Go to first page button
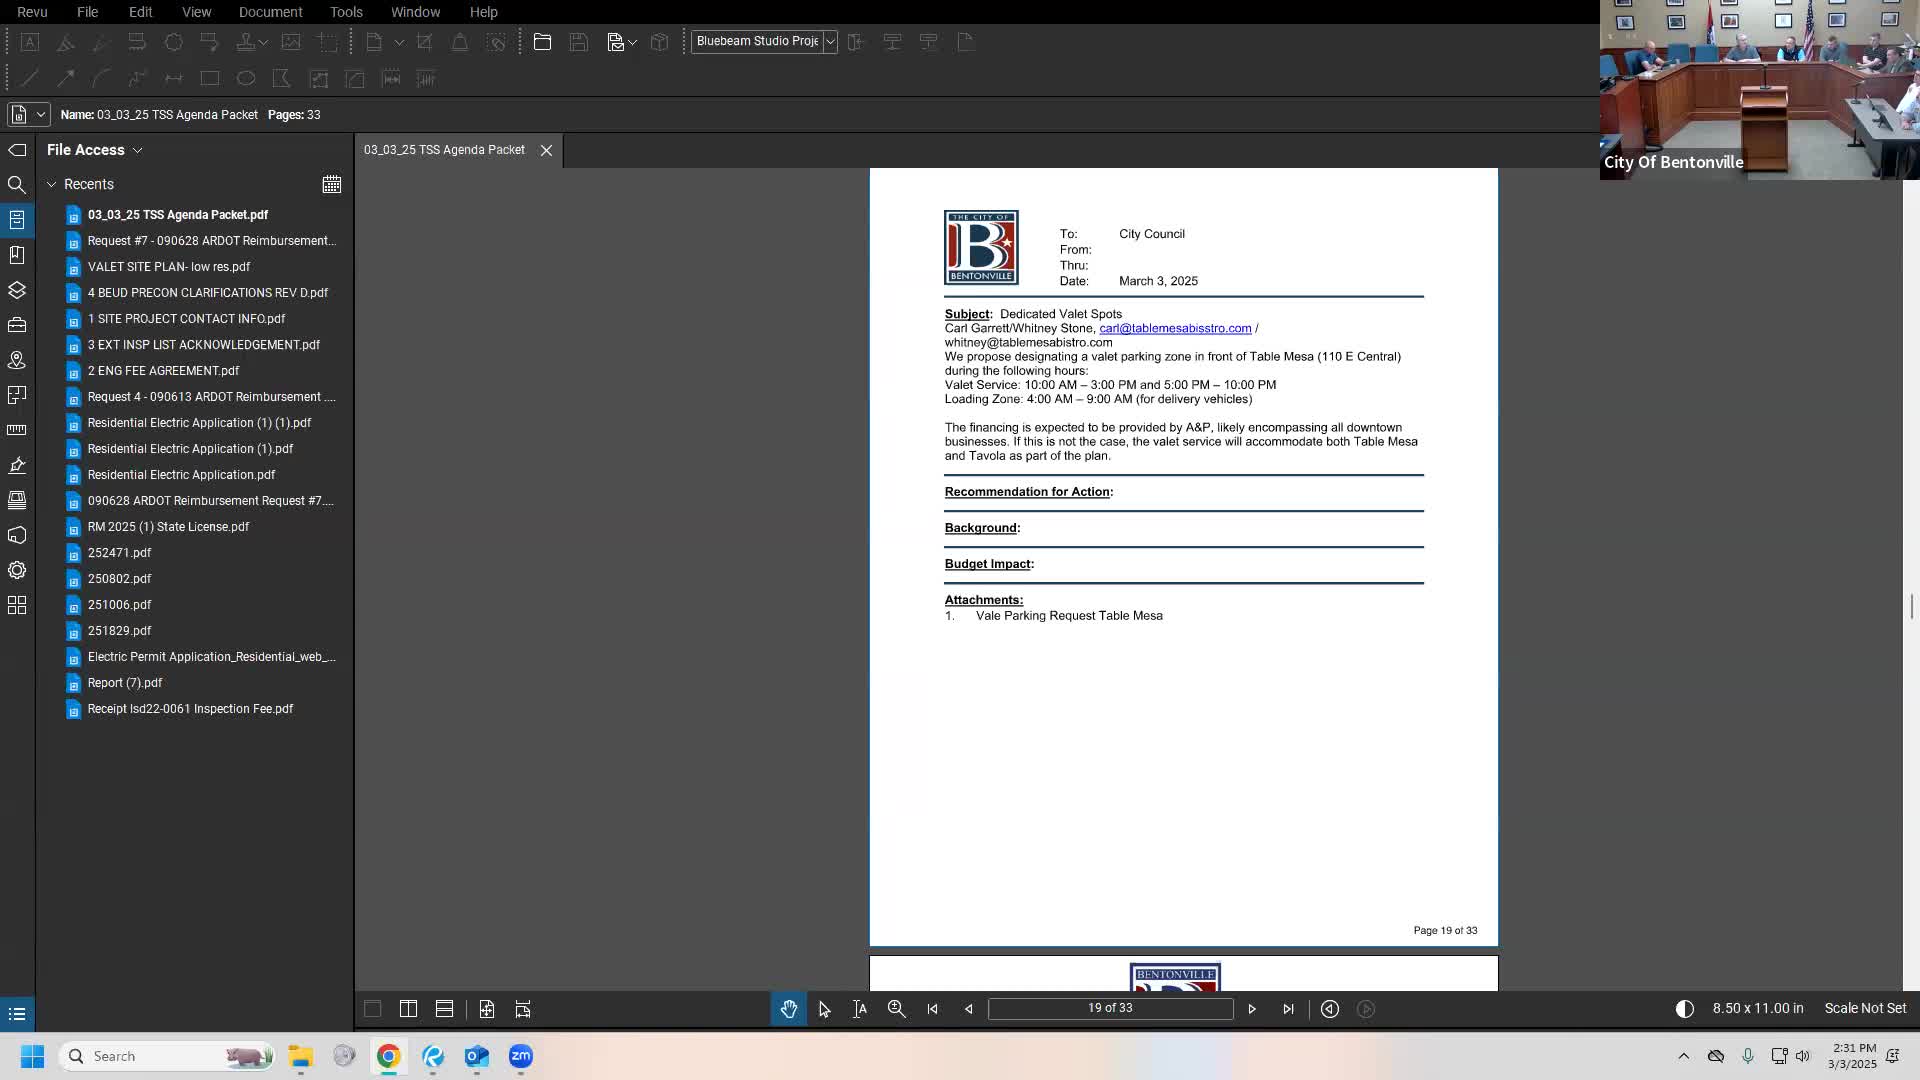 [x=933, y=1009]
